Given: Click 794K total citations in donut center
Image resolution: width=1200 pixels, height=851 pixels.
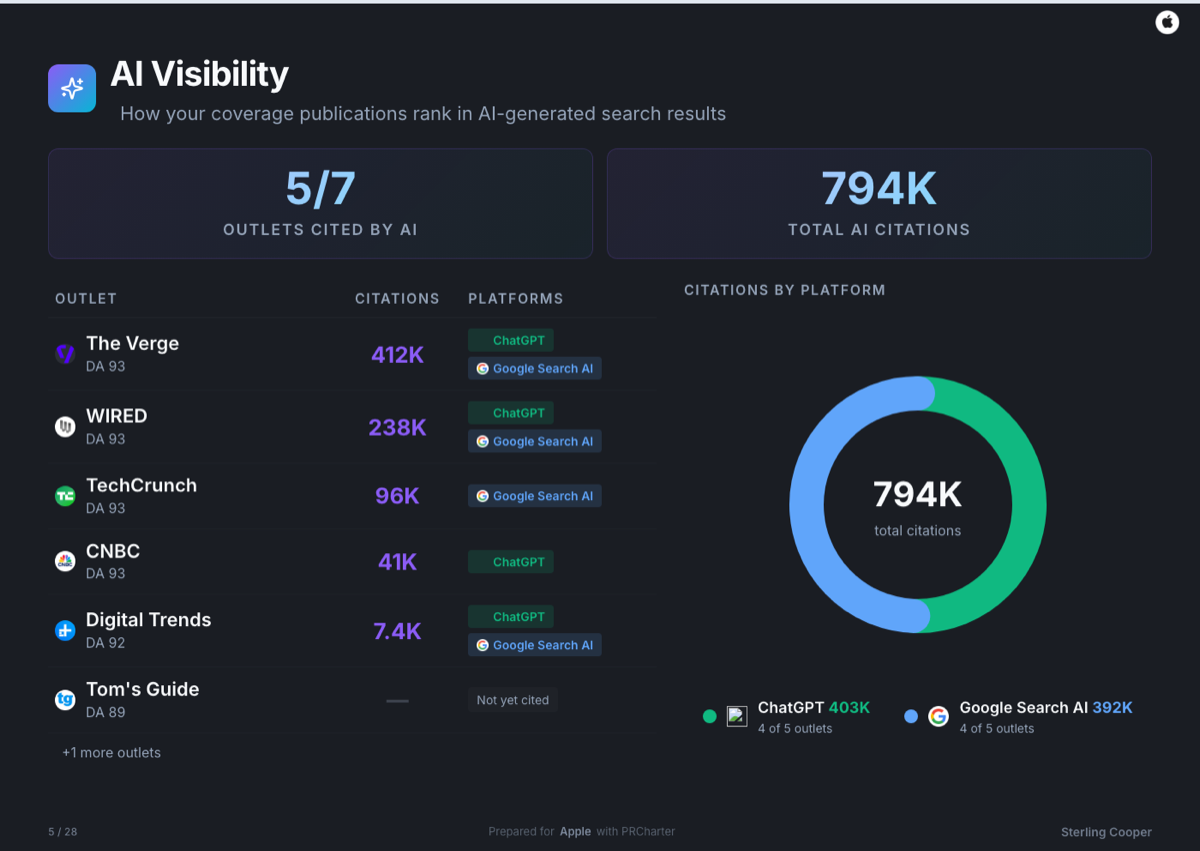Looking at the screenshot, I should [917, 507].
